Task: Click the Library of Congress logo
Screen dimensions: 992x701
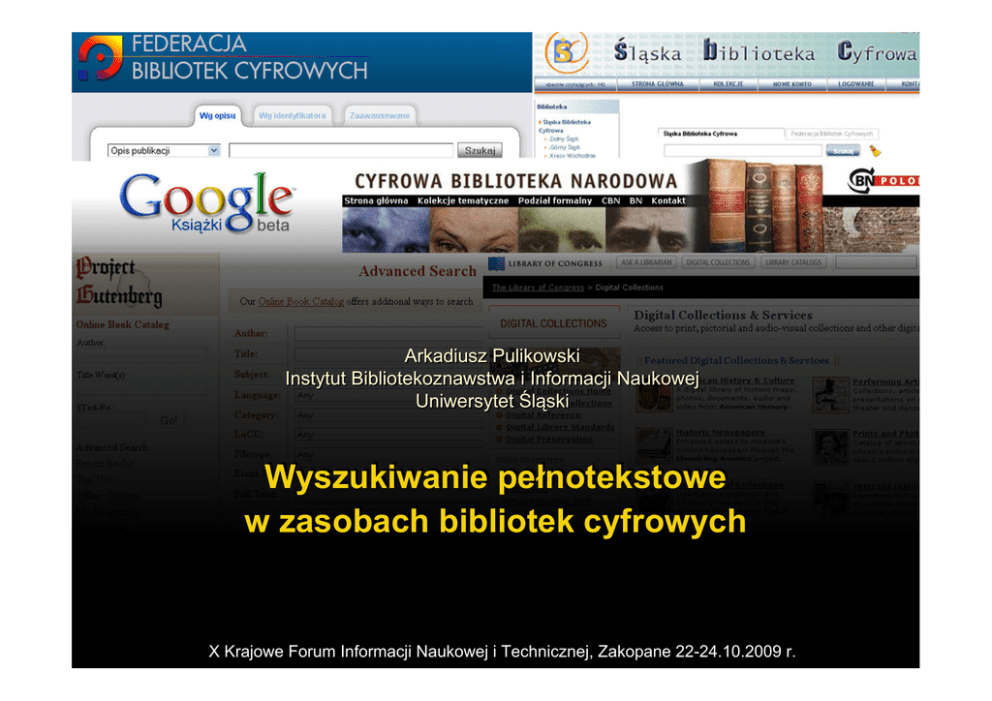Action: tap(545, 263)
